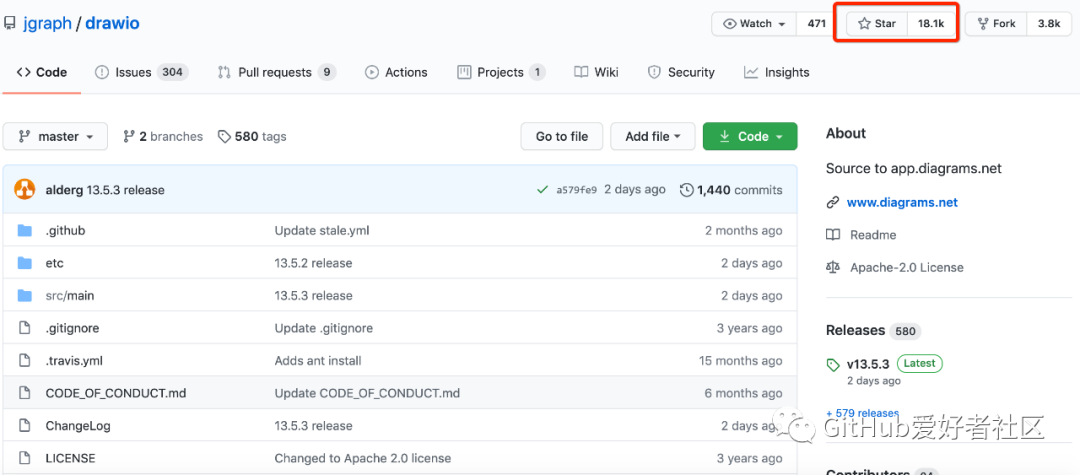Viewport: 1080px width, 475px height.
Task: Open the Add file dropdown
Action: pos(653,136)
